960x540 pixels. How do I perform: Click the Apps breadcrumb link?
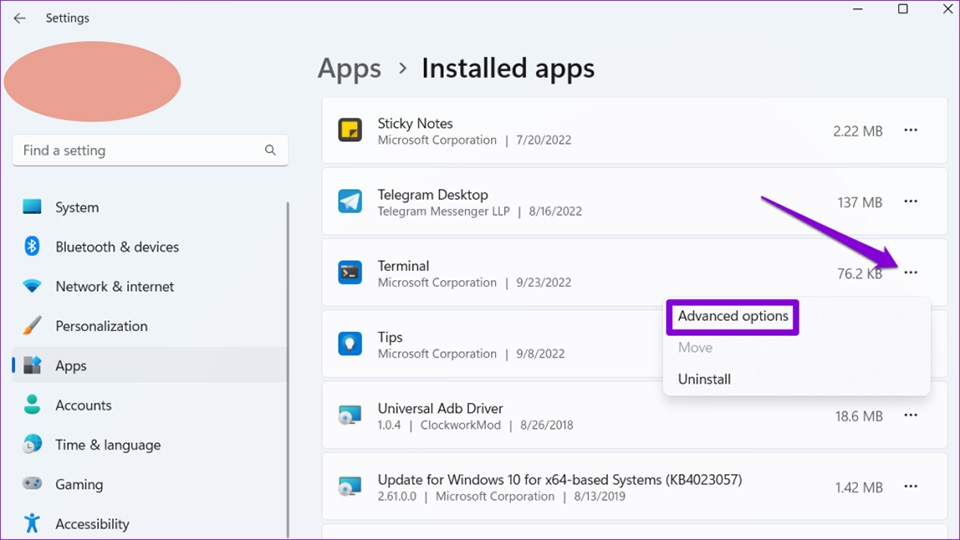coord(349,69)
